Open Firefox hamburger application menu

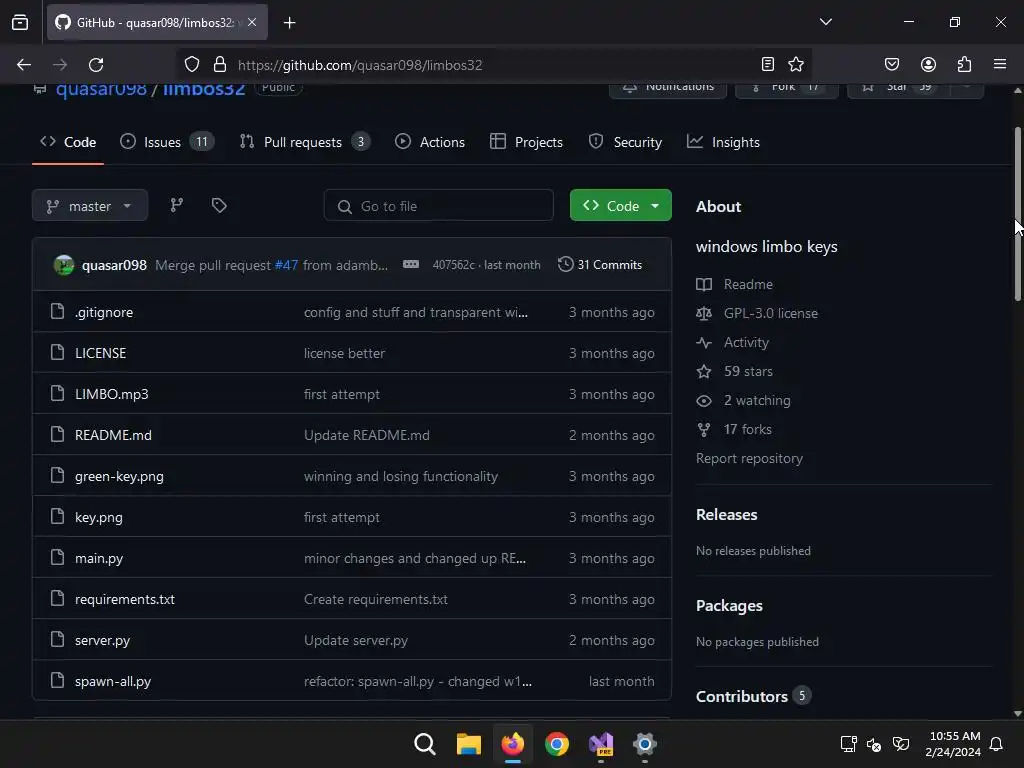click(1000, 64)
